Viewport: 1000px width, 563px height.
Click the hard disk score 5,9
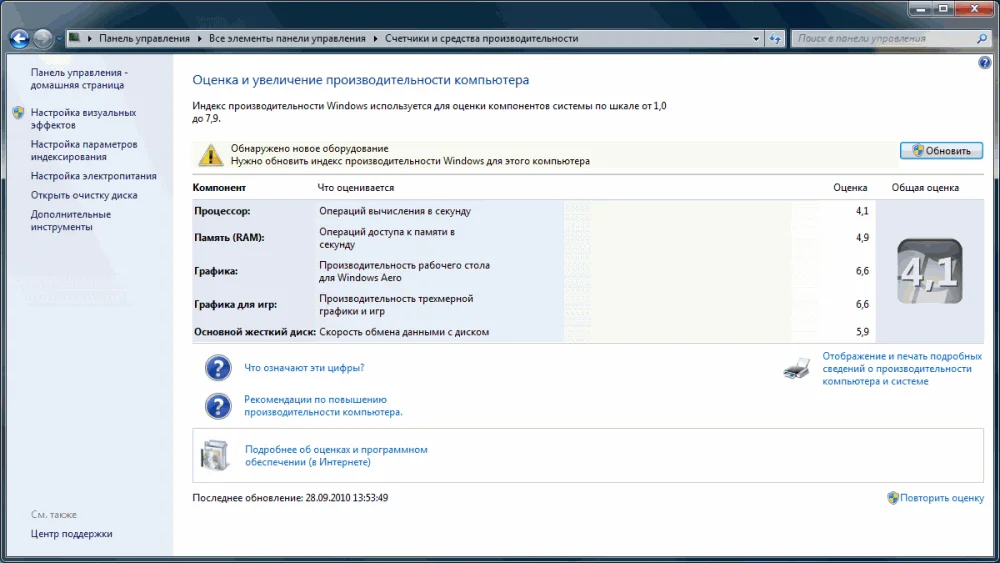click(862, 332)
